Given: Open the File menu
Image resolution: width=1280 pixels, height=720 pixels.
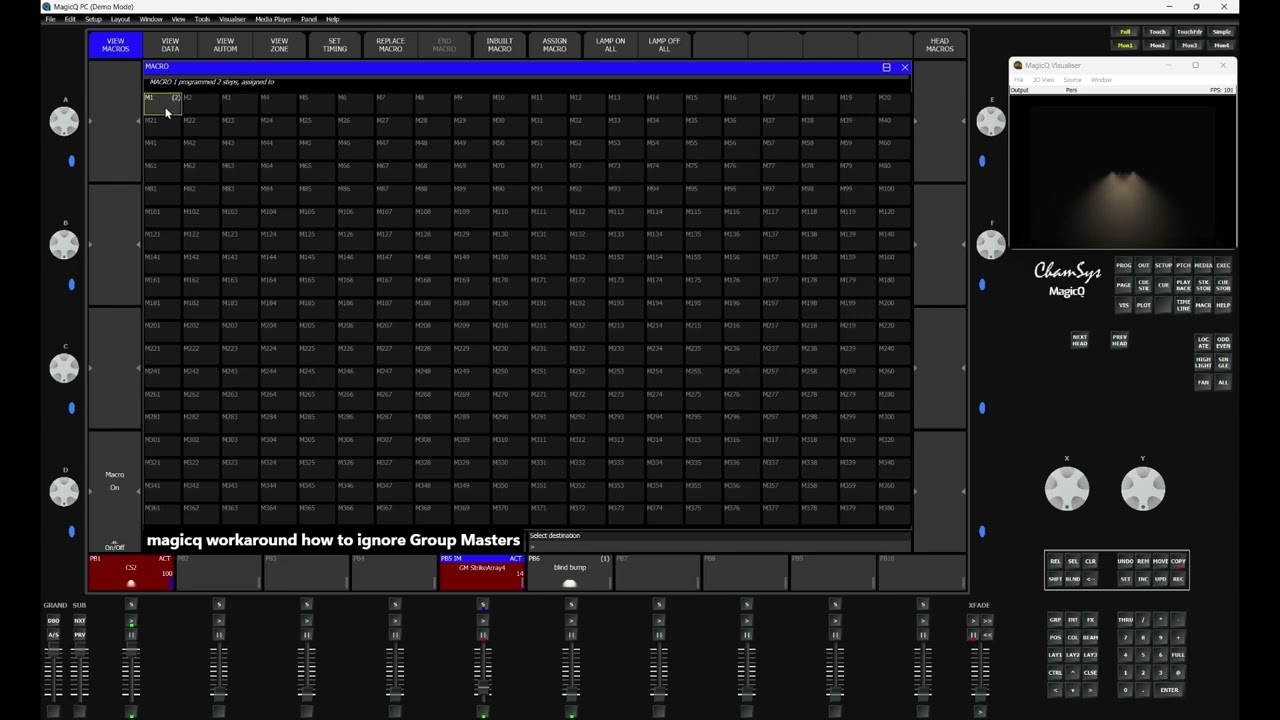Looking at the screenshot, I should point(50,19).
